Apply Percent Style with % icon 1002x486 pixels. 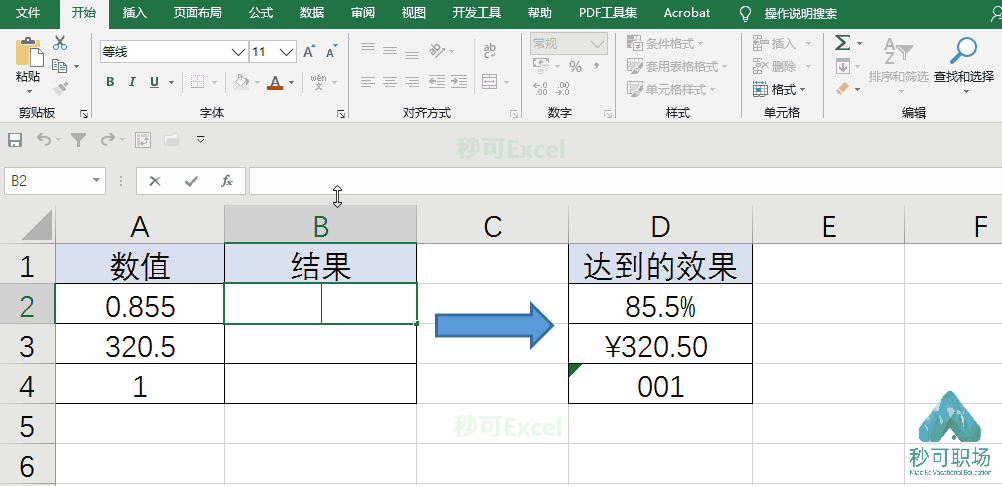576,66
